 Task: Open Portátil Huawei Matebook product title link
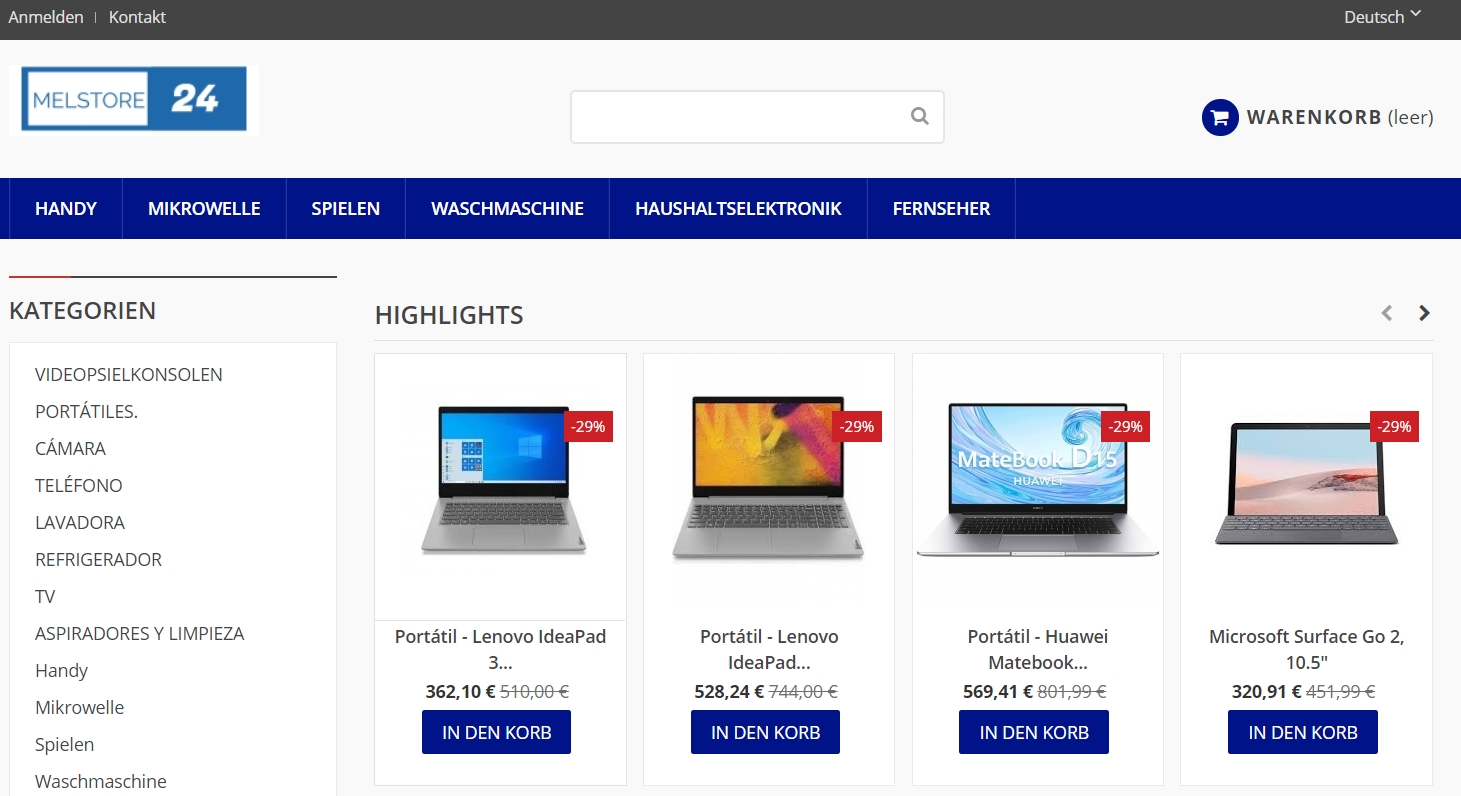1038,649
